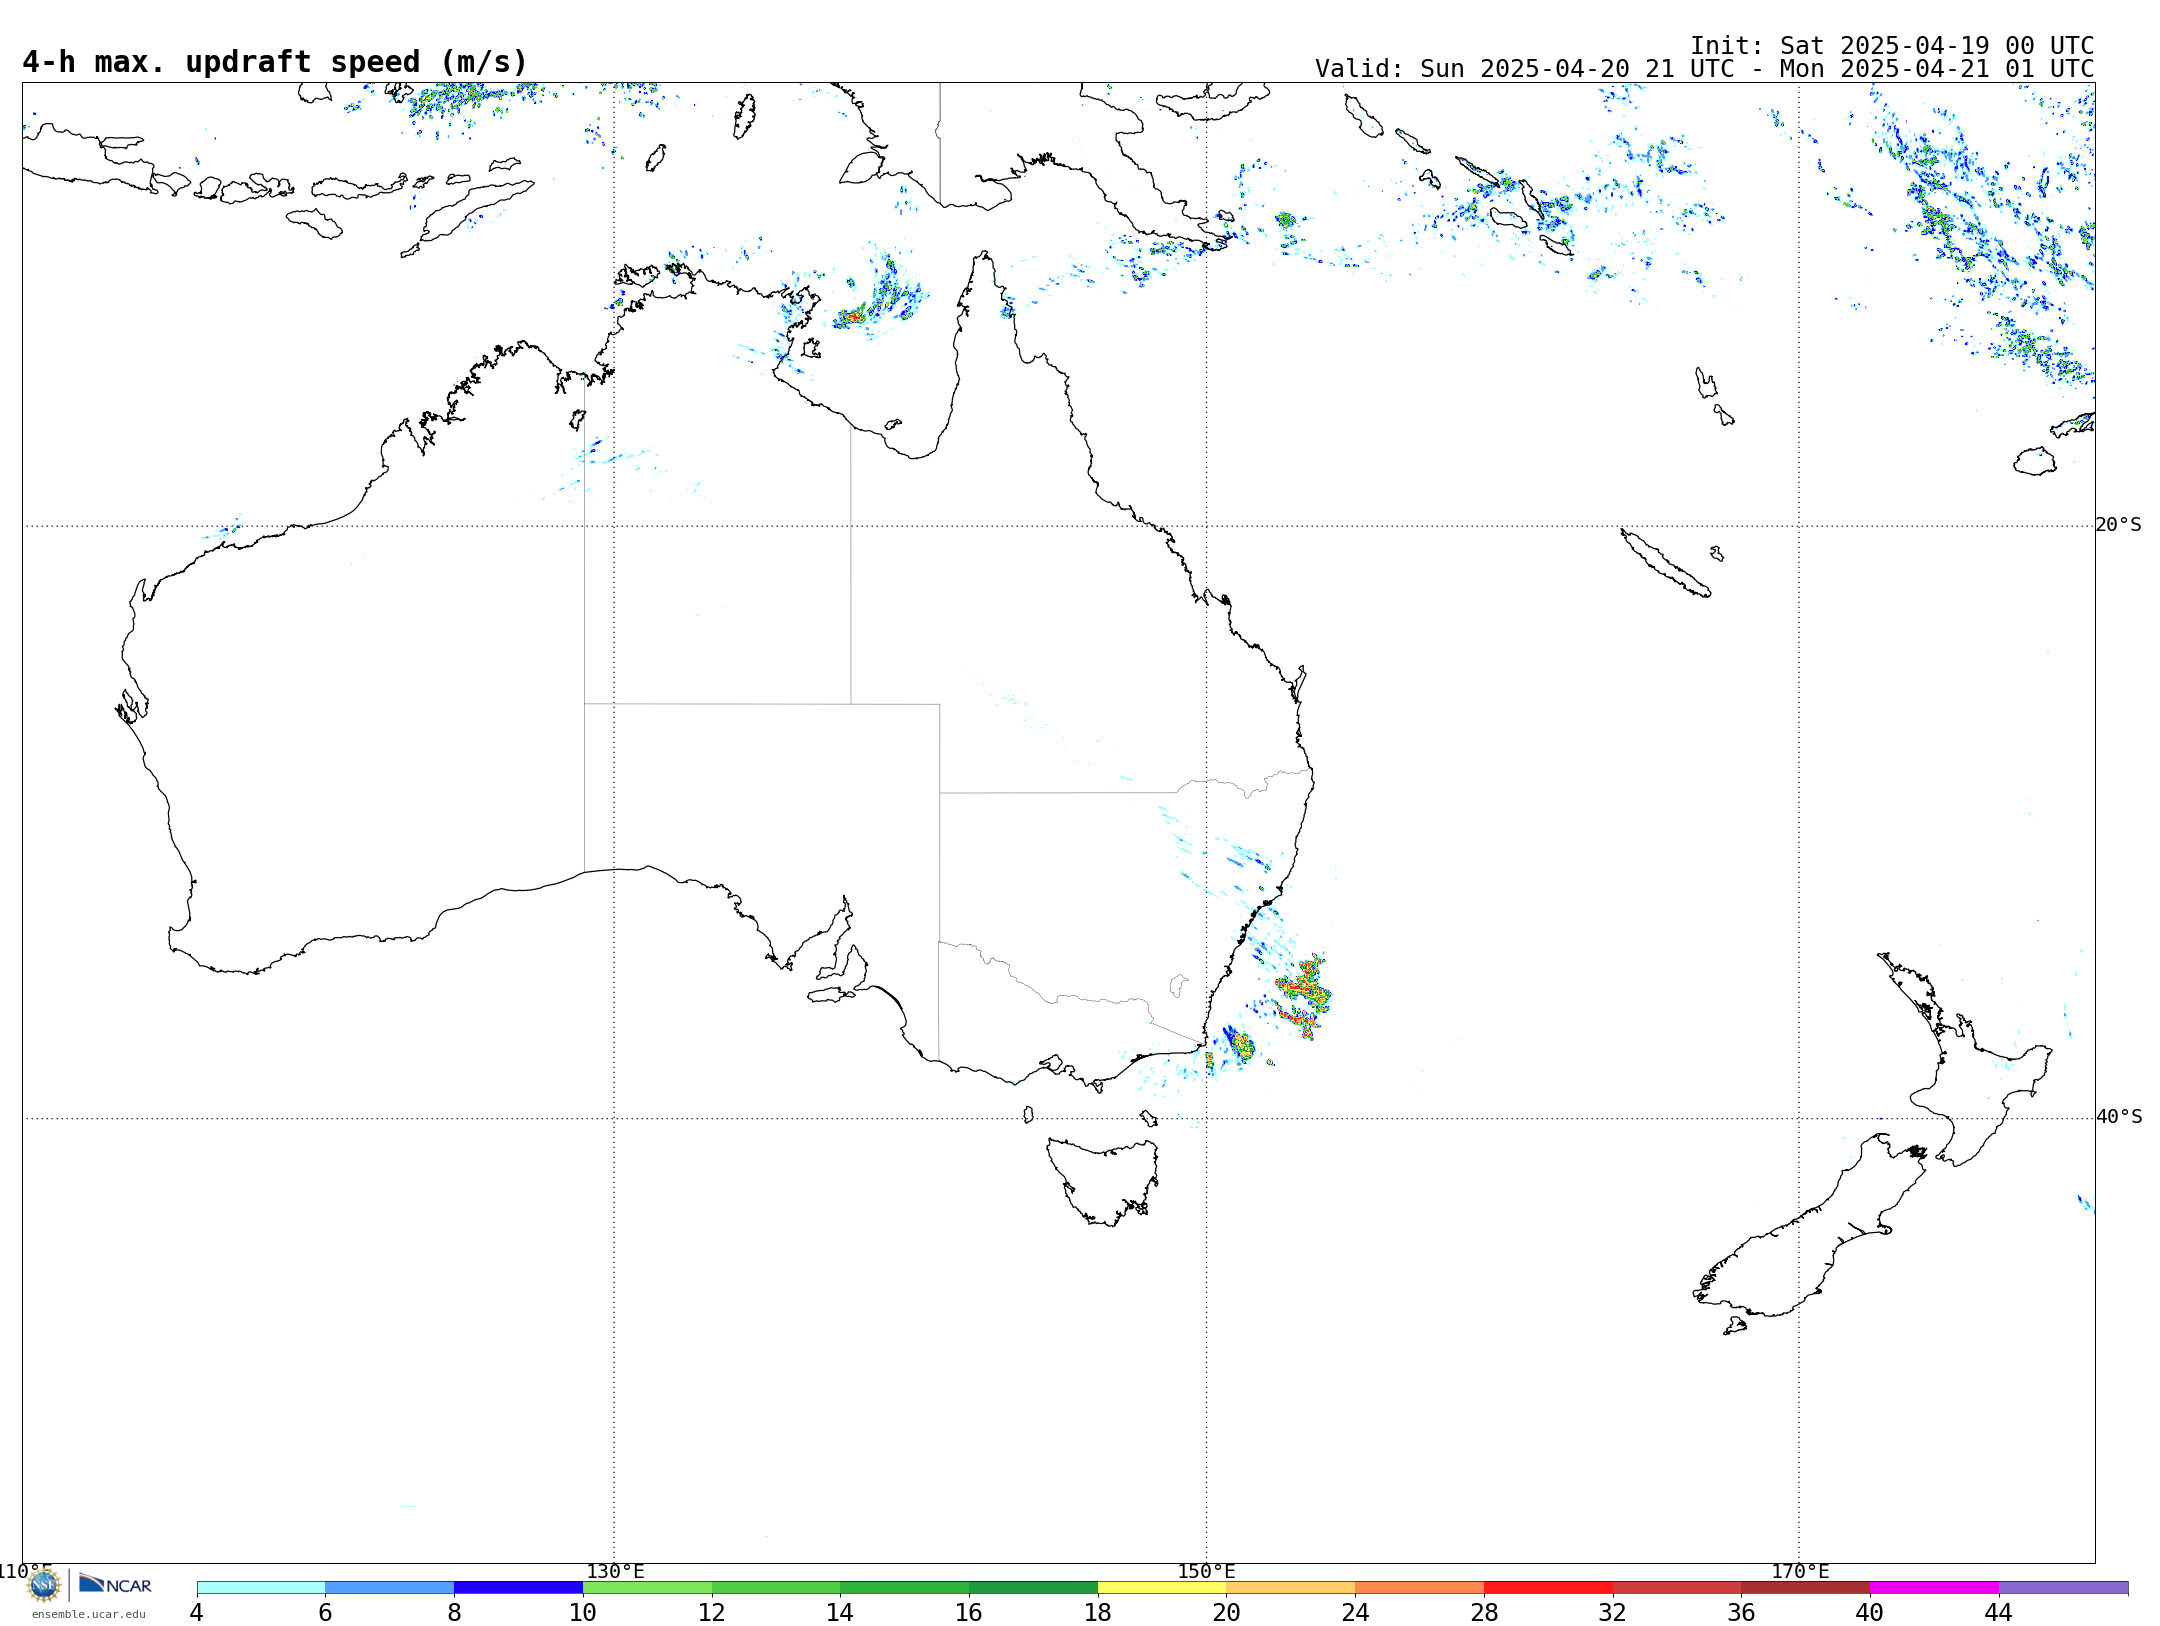The height and width of the screenshot is (1626, 2160).
Task: Click the colorbar tick label '8'
Action: pyautogui.click(x=454, y=1613)
